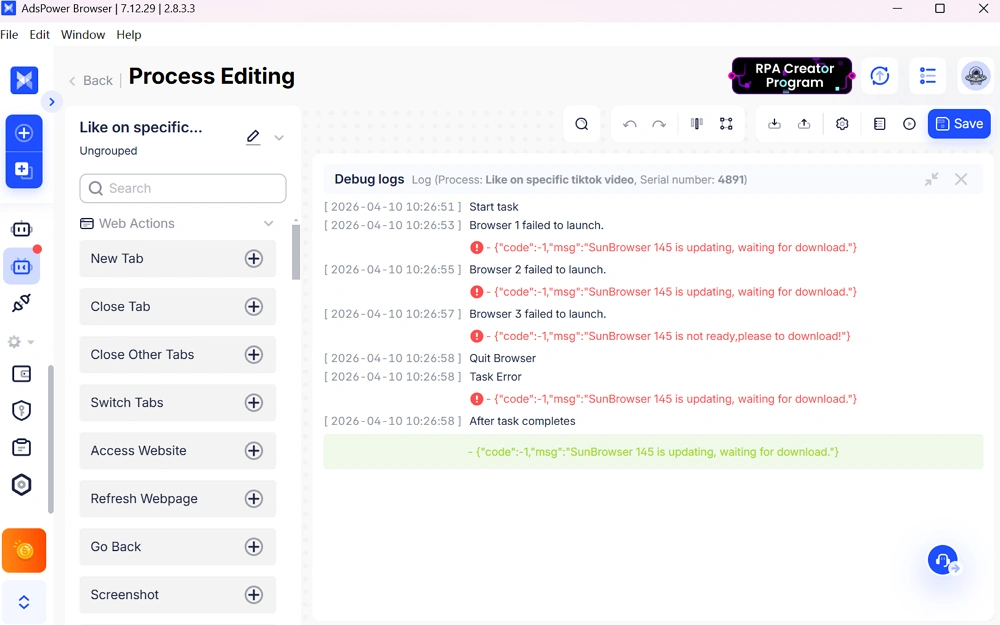The width and height of the screenshot is (1000, 625).
Task: Collapse the Web Actions section
Action: [x=268, y=224]
